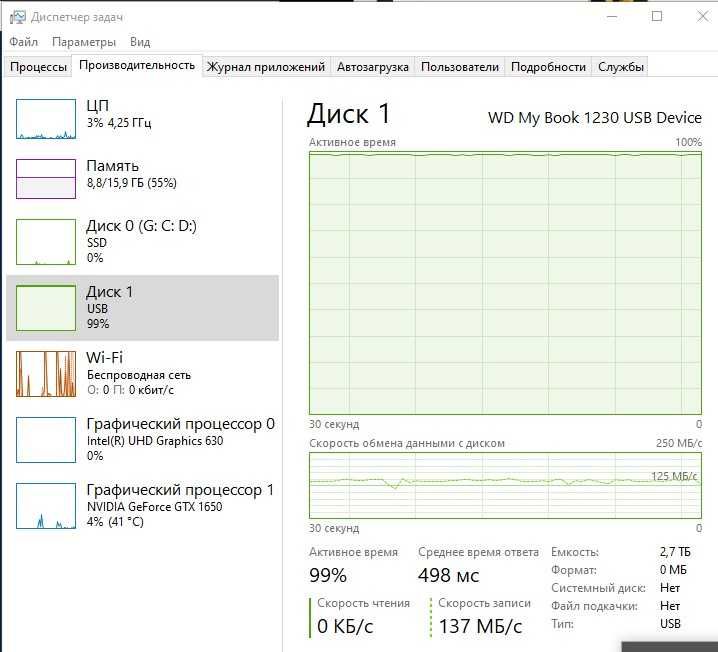Viewport: 718px width, 652px height.
Task: Open the Вид menu
Action: (x=140, y=42)
